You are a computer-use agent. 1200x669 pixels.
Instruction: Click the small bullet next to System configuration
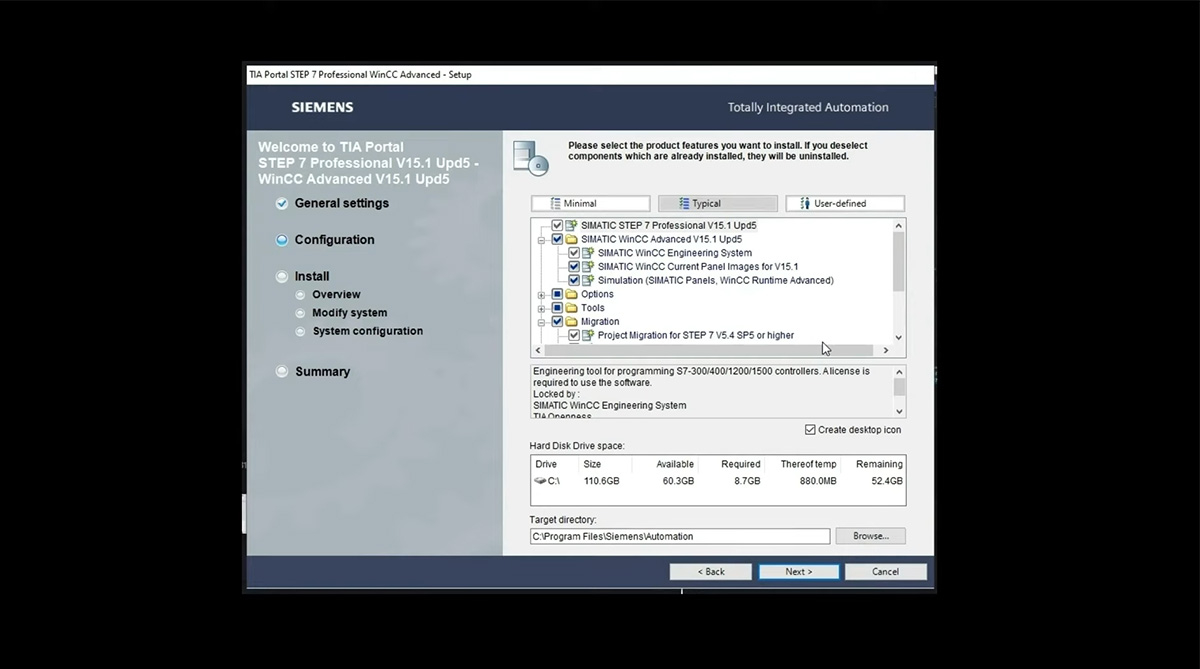tap(301, 331)
